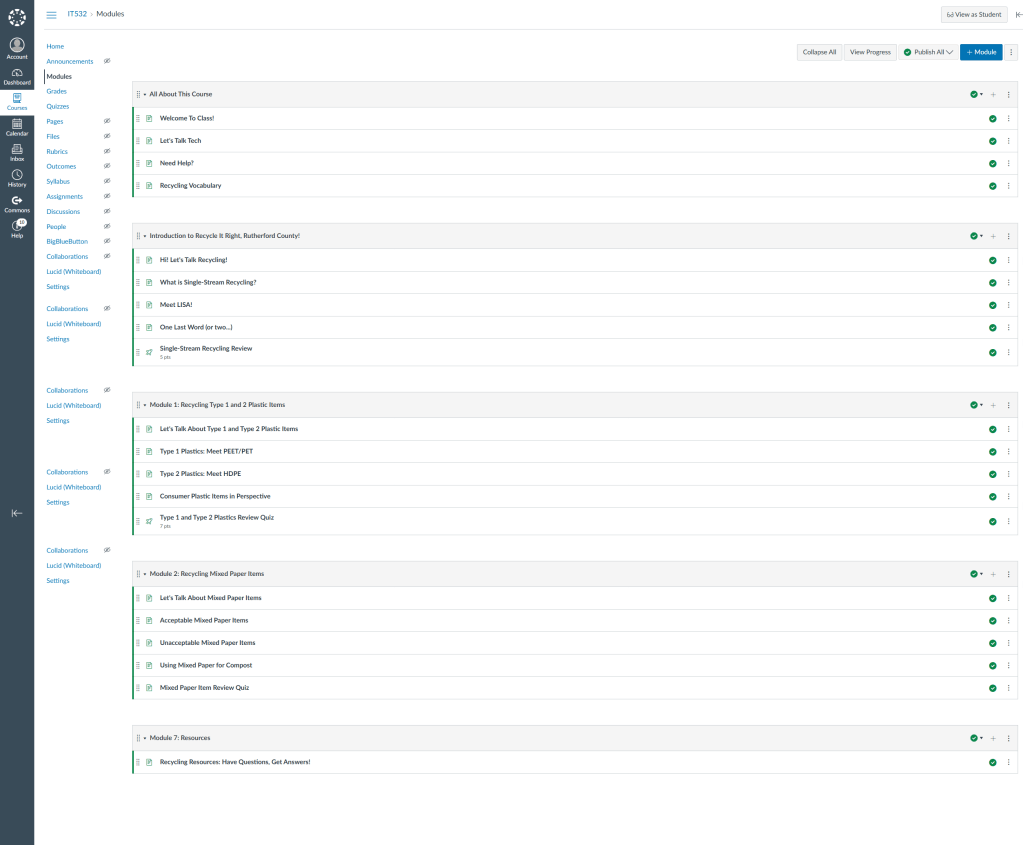The image size is (1023, 845).
Task: Toggle the hamburger course menu icon
Action: (51, 14)
